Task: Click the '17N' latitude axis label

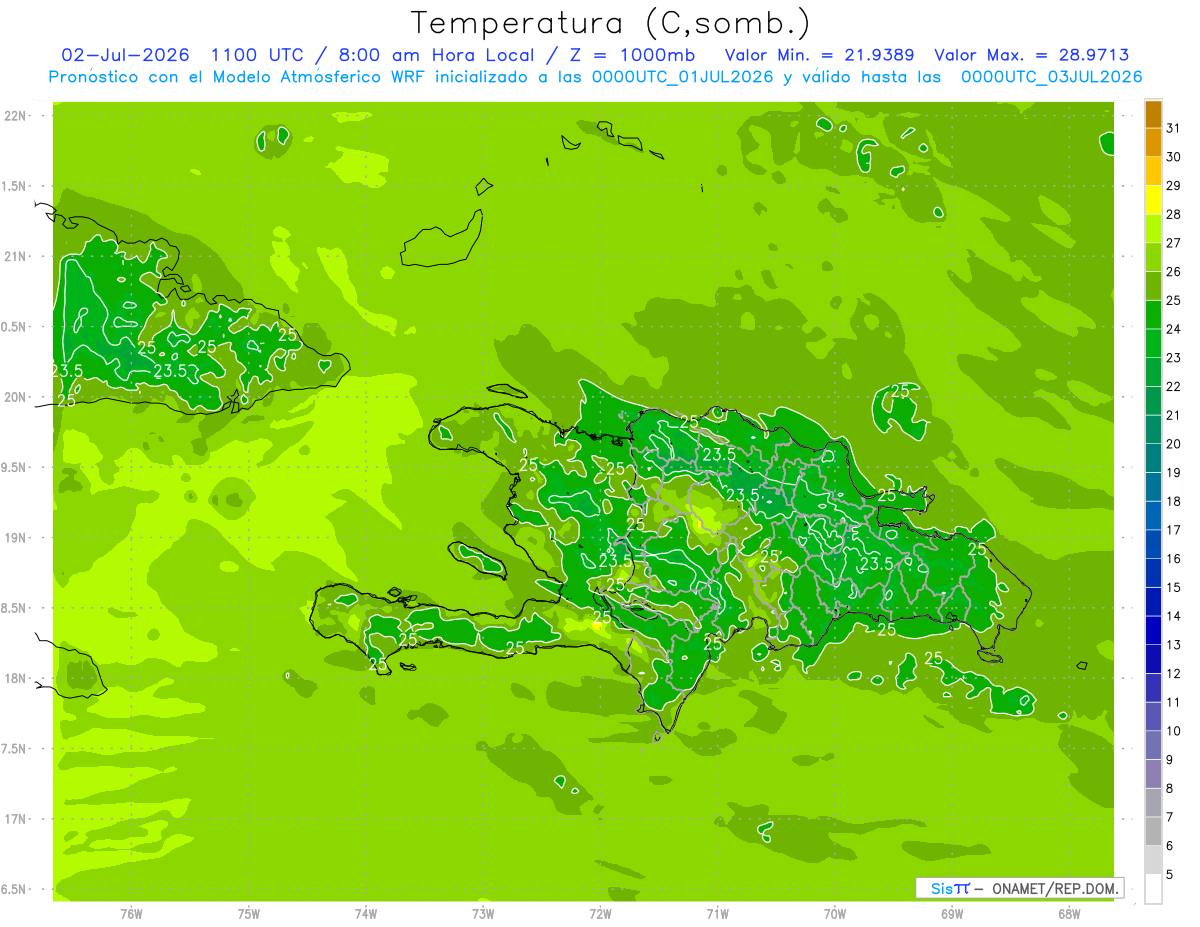Action: pos(16,819)
